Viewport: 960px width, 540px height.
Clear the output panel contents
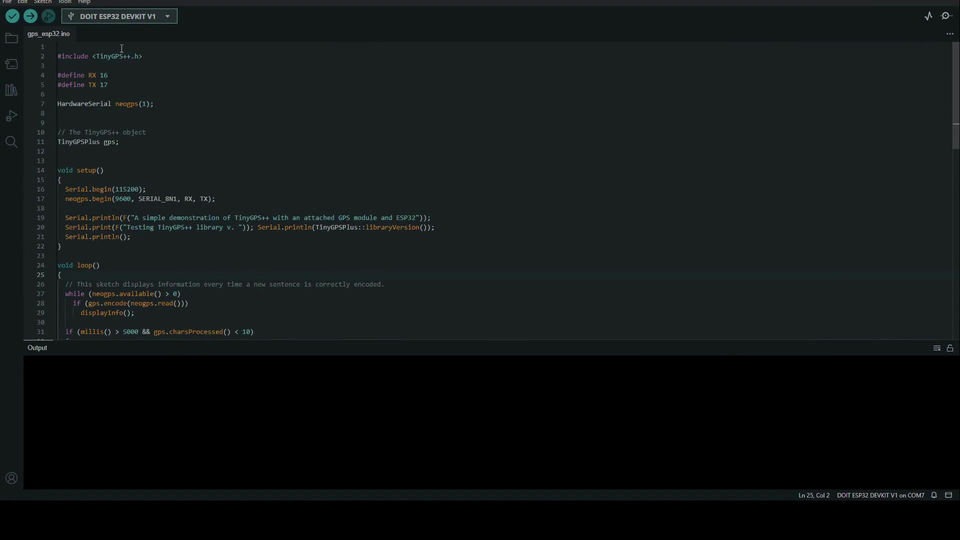point(937,348)
